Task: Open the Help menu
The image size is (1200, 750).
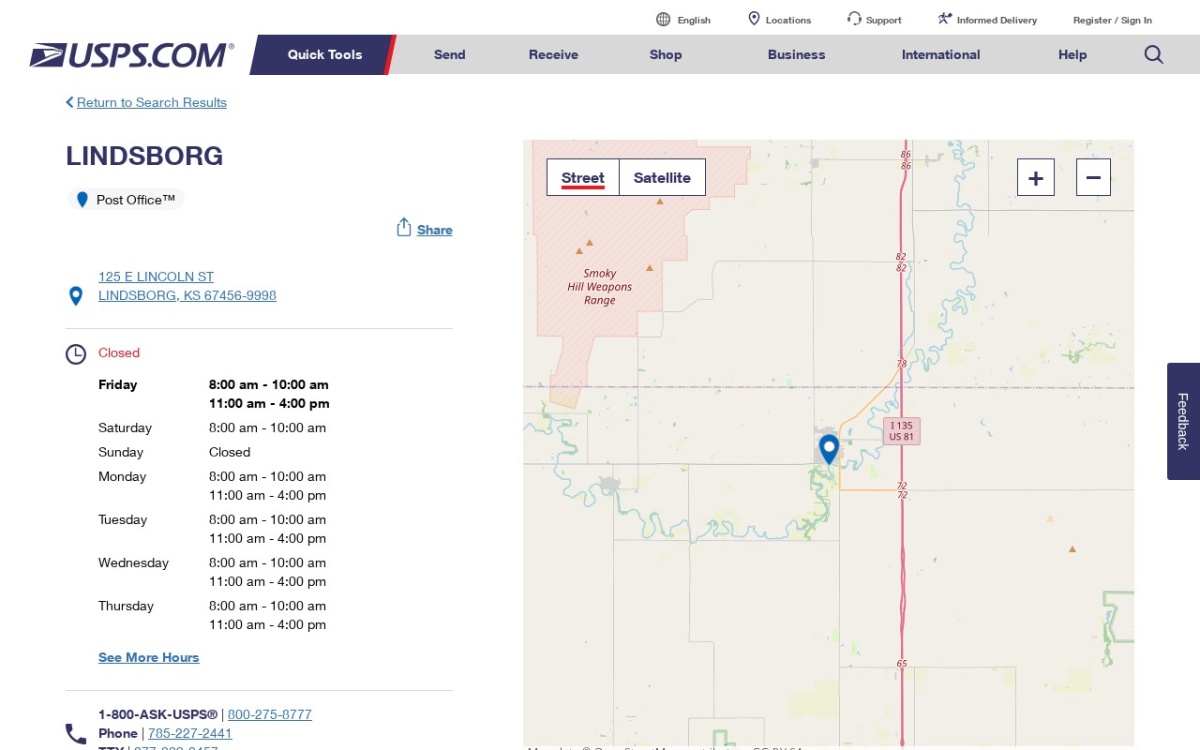Action: pyautogui.click(x=1073, y=55)
